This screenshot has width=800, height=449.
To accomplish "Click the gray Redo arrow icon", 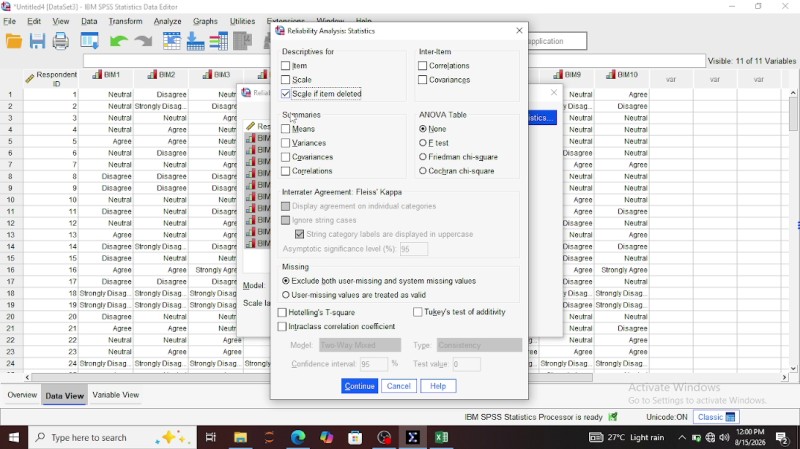I will [143, 41].
